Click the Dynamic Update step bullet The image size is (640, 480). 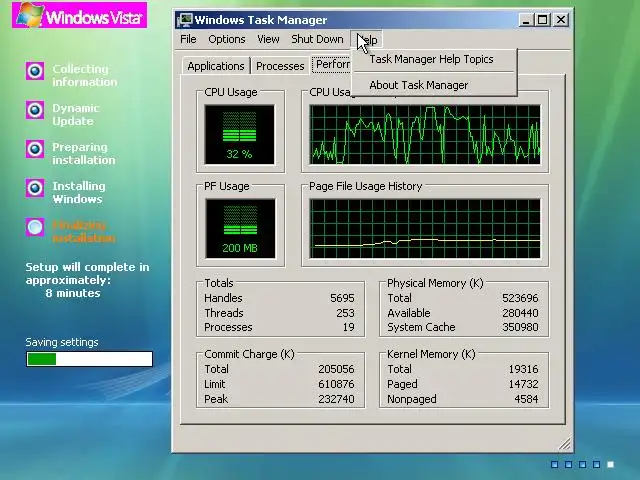pyautogui.click(x=35, y=110)
